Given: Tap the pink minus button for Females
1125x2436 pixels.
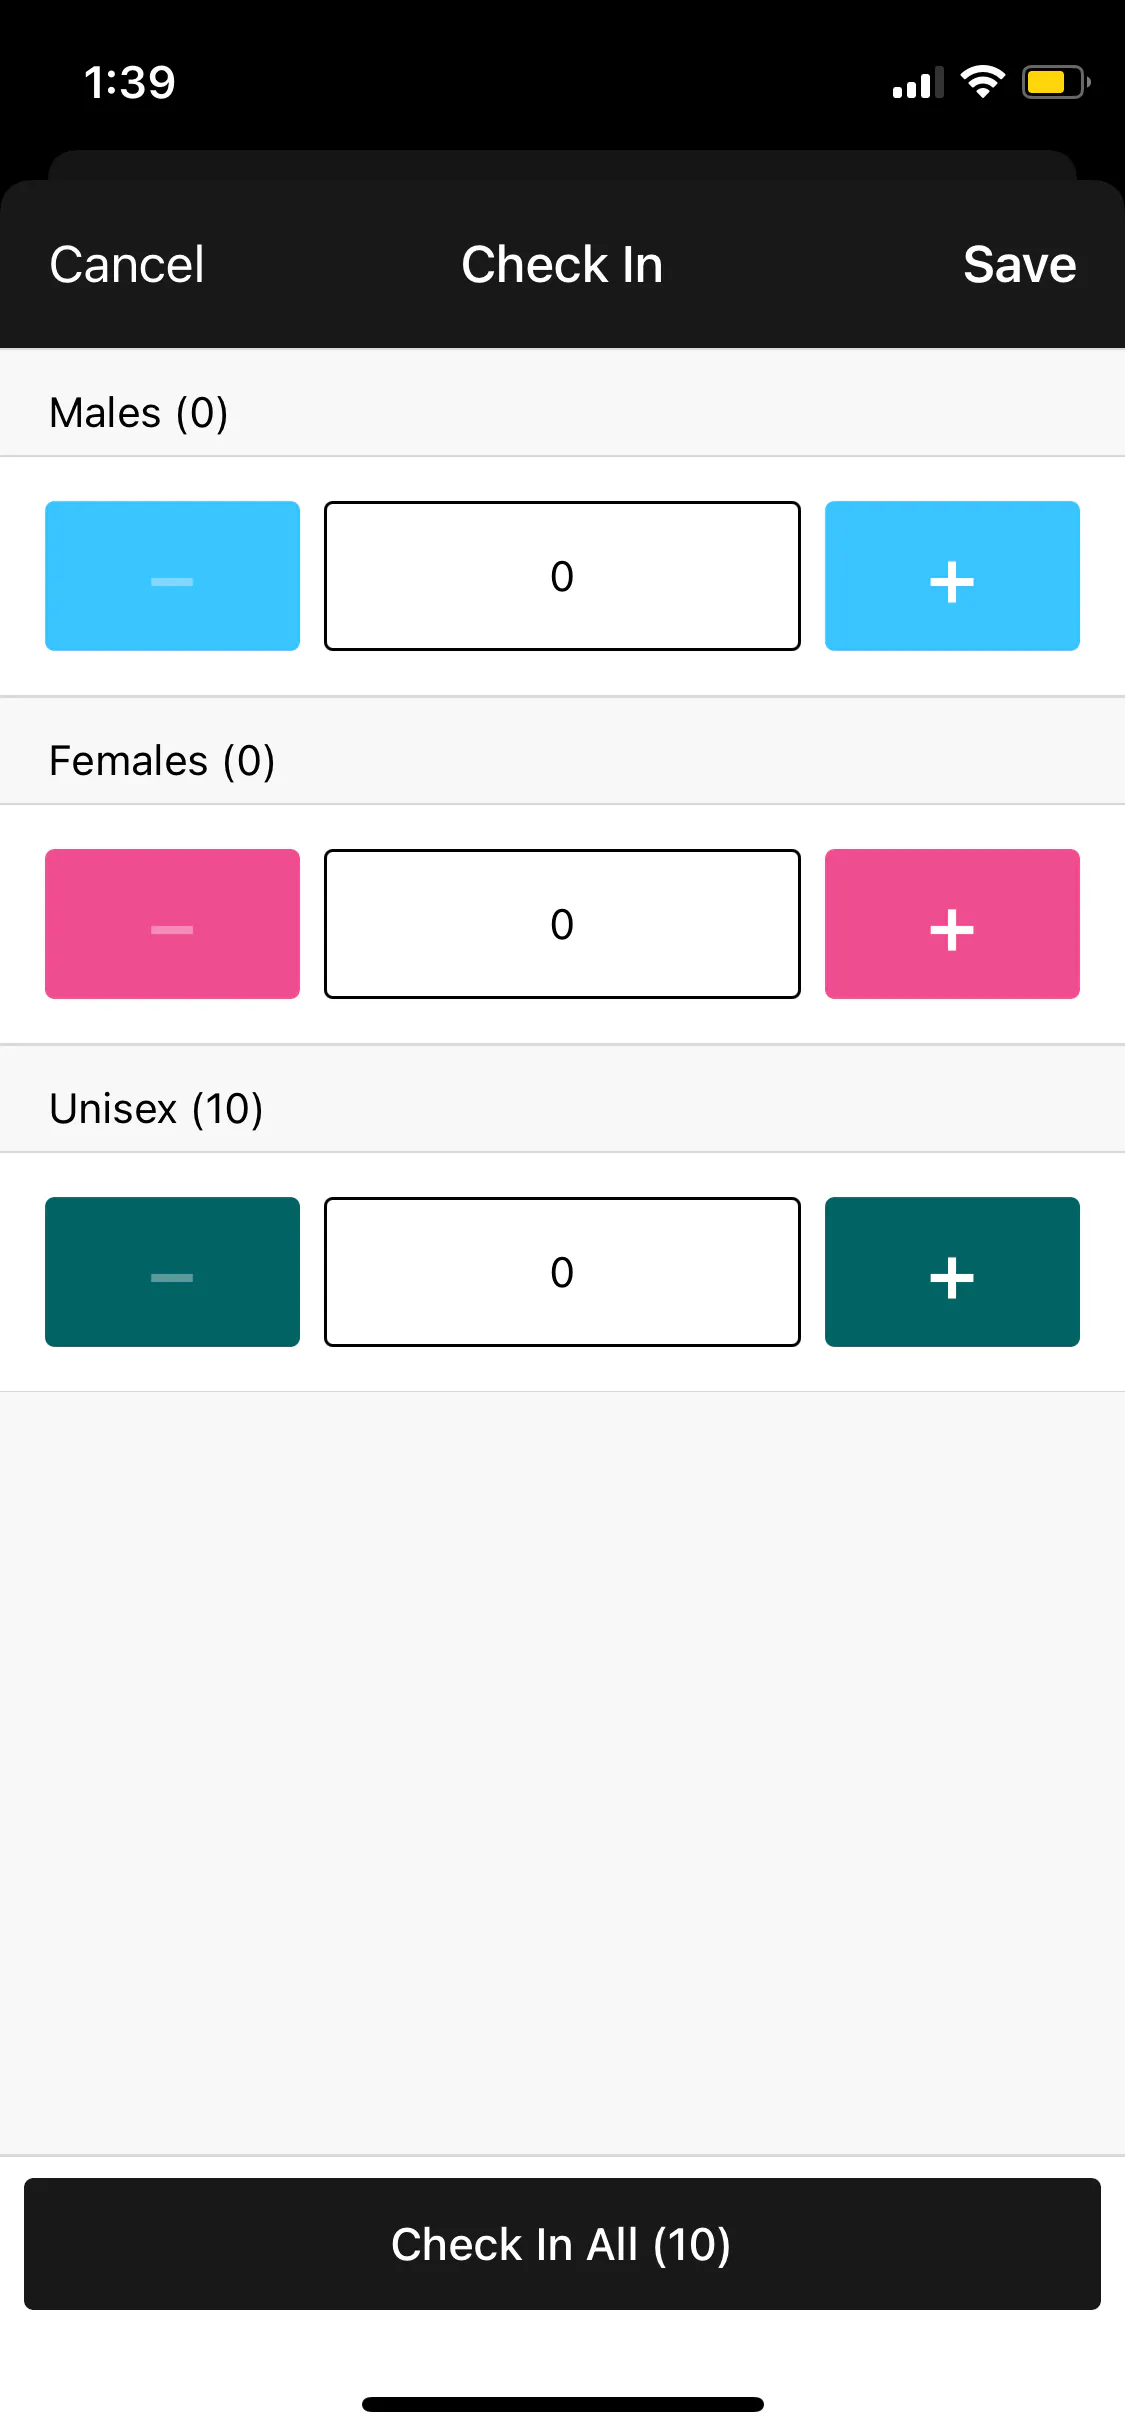Looking at the screenshot, I should point(172,924).
